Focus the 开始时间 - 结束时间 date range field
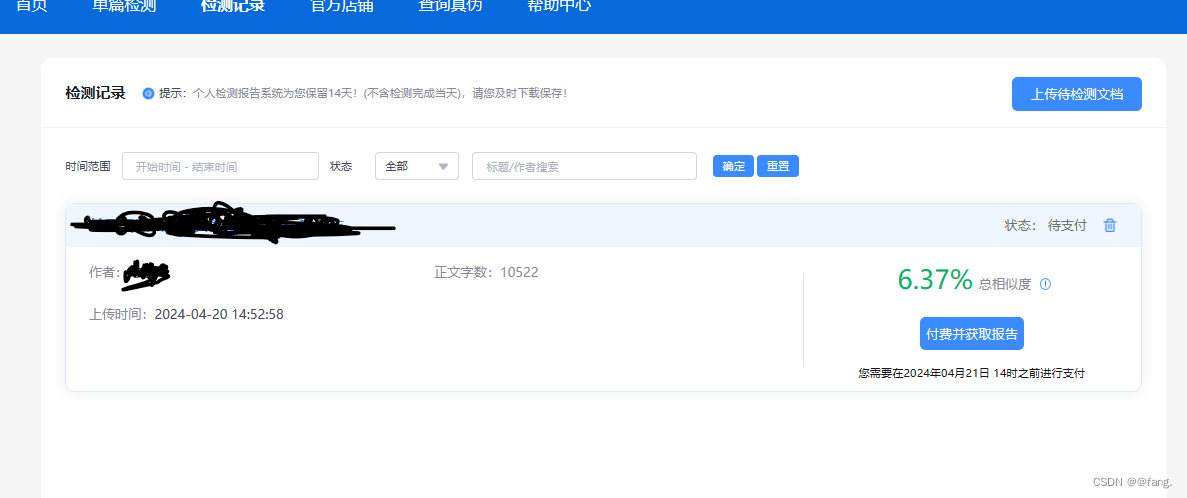The height and width of the screenshot is (498, 1187). (x=220, y=167)
